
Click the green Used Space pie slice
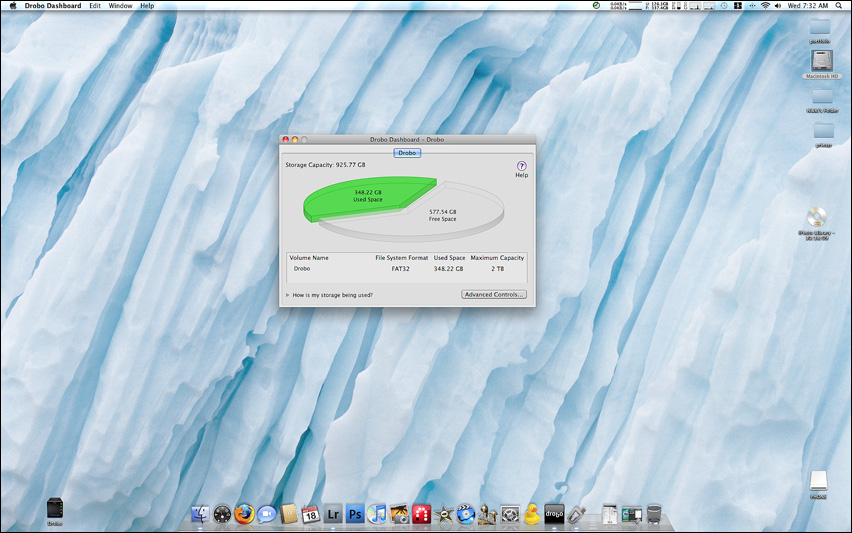tap(368, 197)
